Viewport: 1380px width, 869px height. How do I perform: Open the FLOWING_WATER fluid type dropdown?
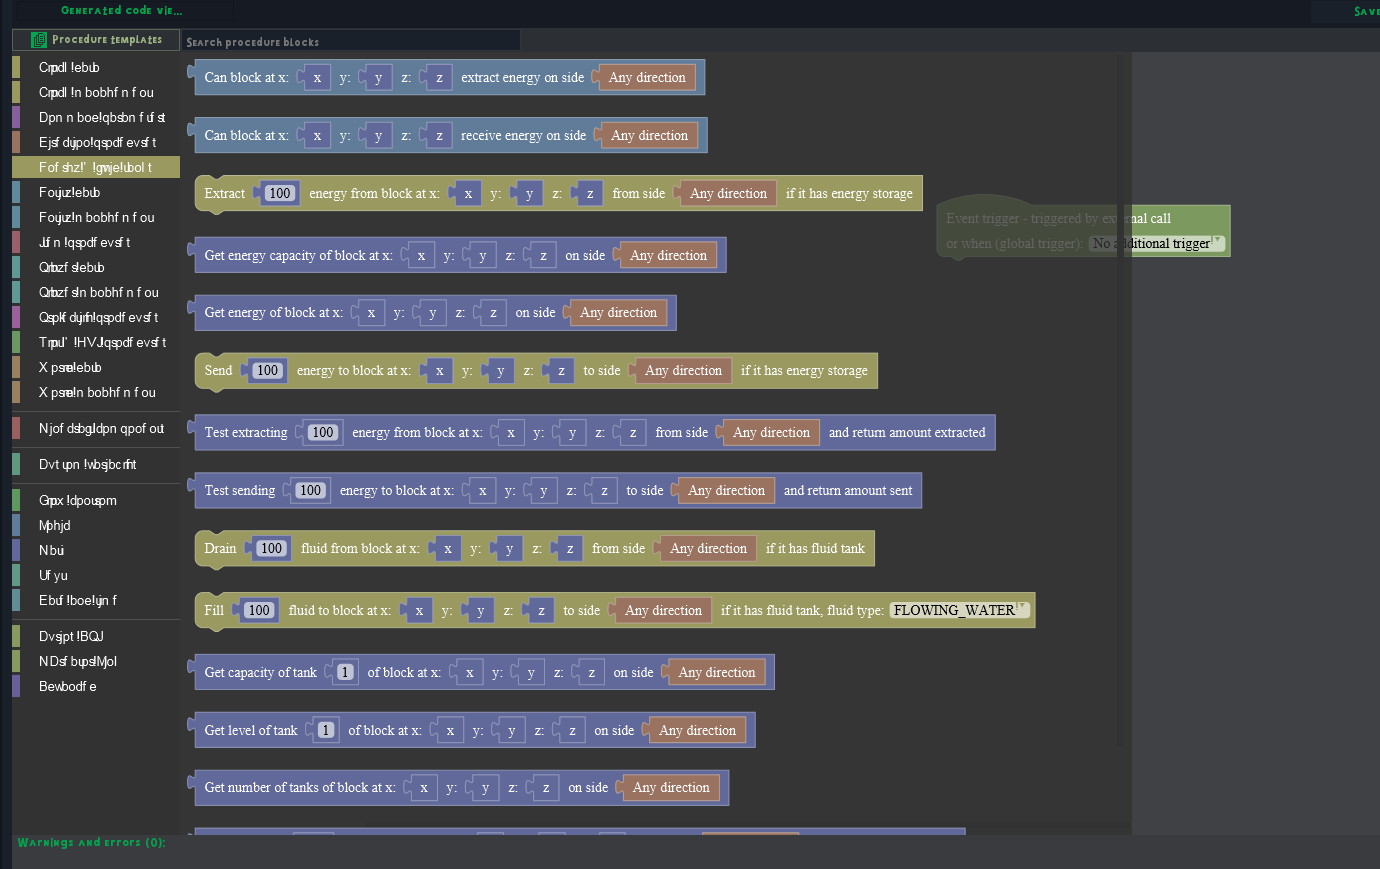click(x=959, y=610)
